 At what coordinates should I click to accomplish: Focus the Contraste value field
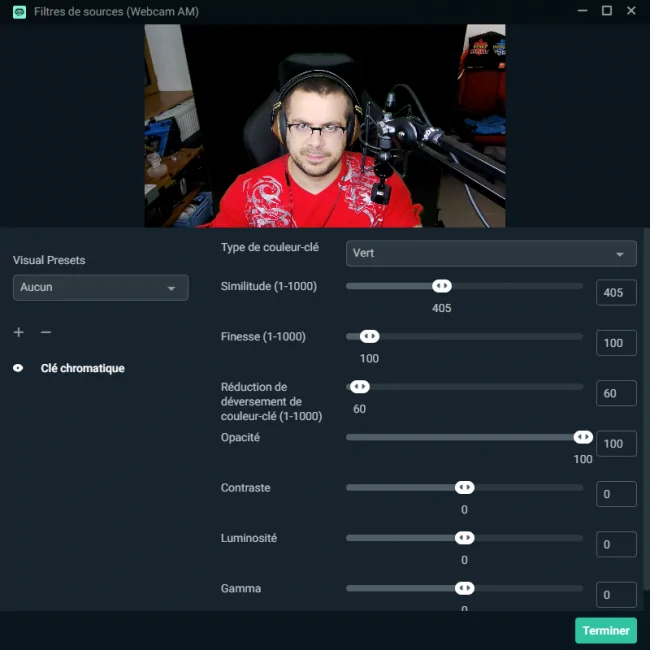(616, 494)
